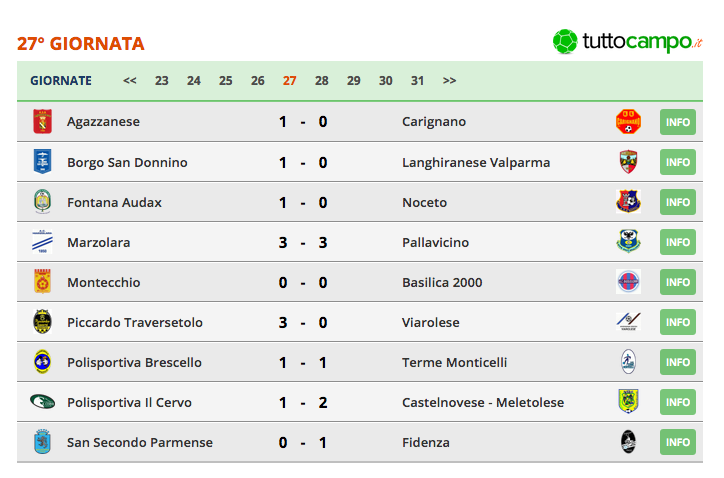Open INFO for Agazzanese vs Carignano
724x478 pixels.
[x=678, y=122]
